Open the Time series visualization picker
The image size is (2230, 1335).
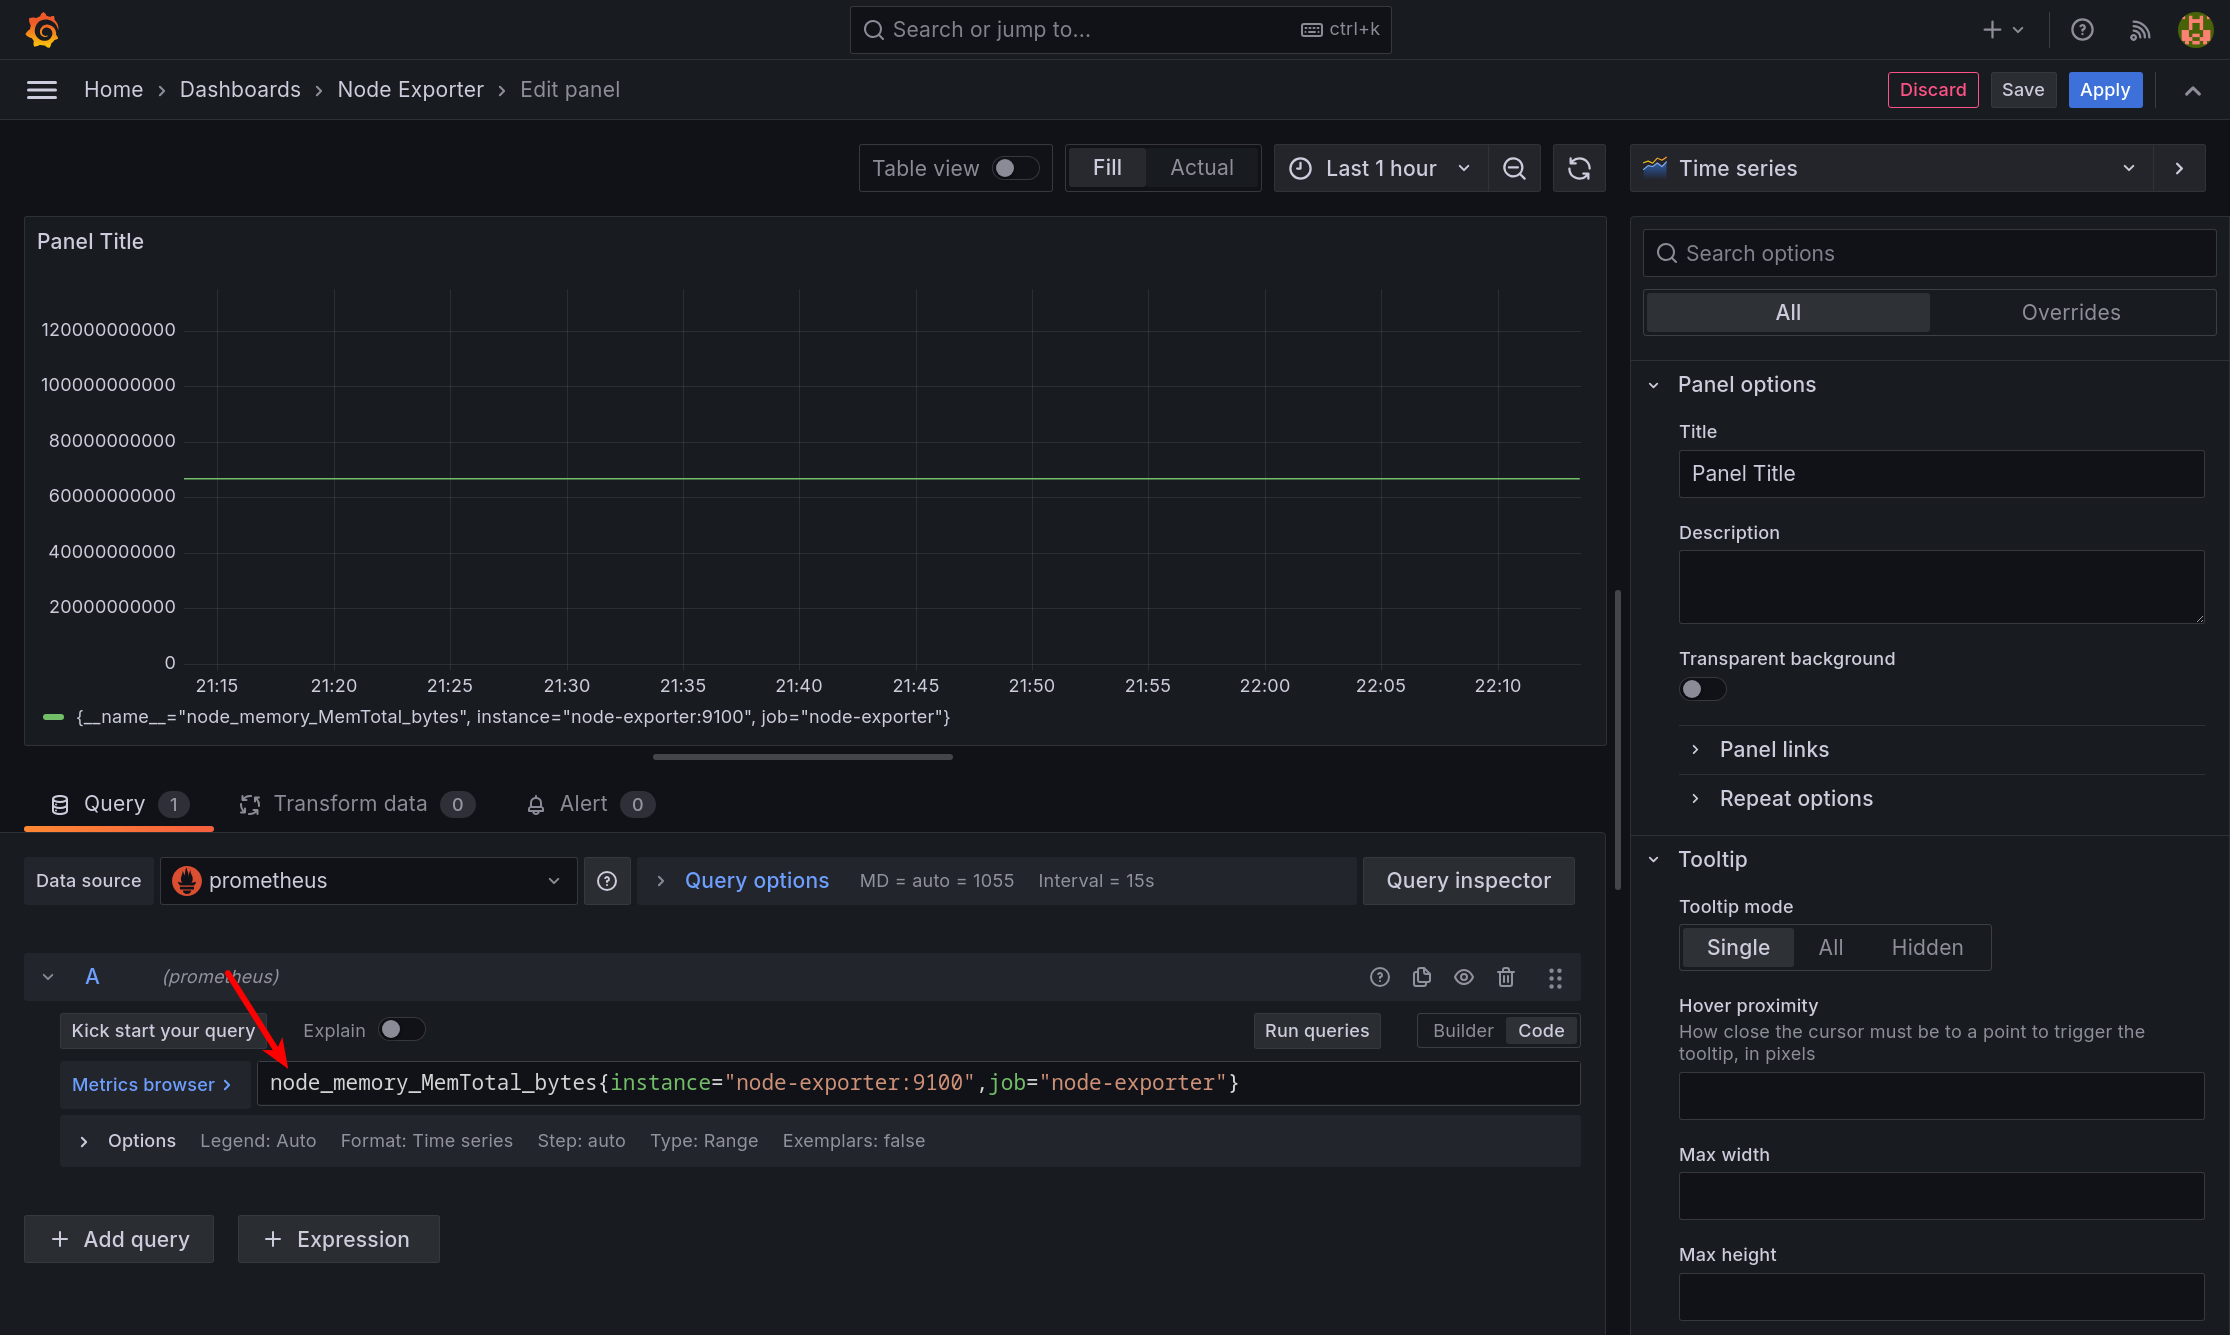[x=1892, y=168]
